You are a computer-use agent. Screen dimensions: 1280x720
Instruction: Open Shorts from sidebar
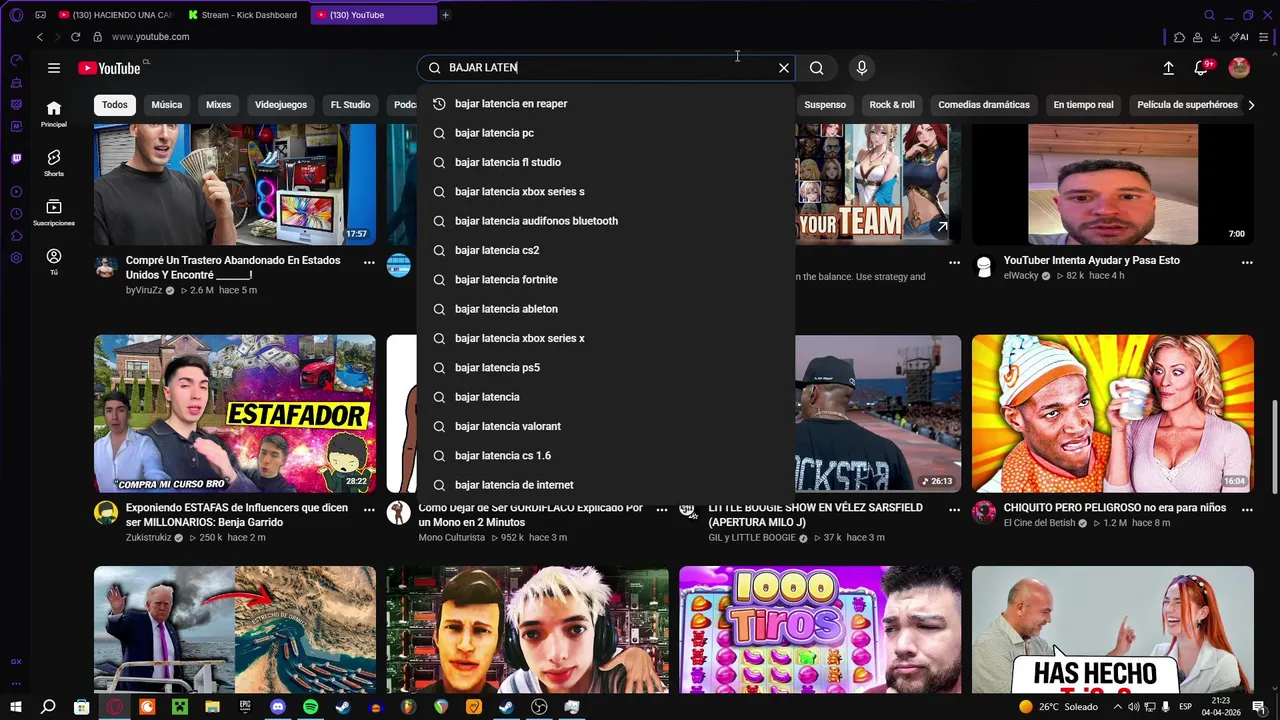[x=54, y=163]
